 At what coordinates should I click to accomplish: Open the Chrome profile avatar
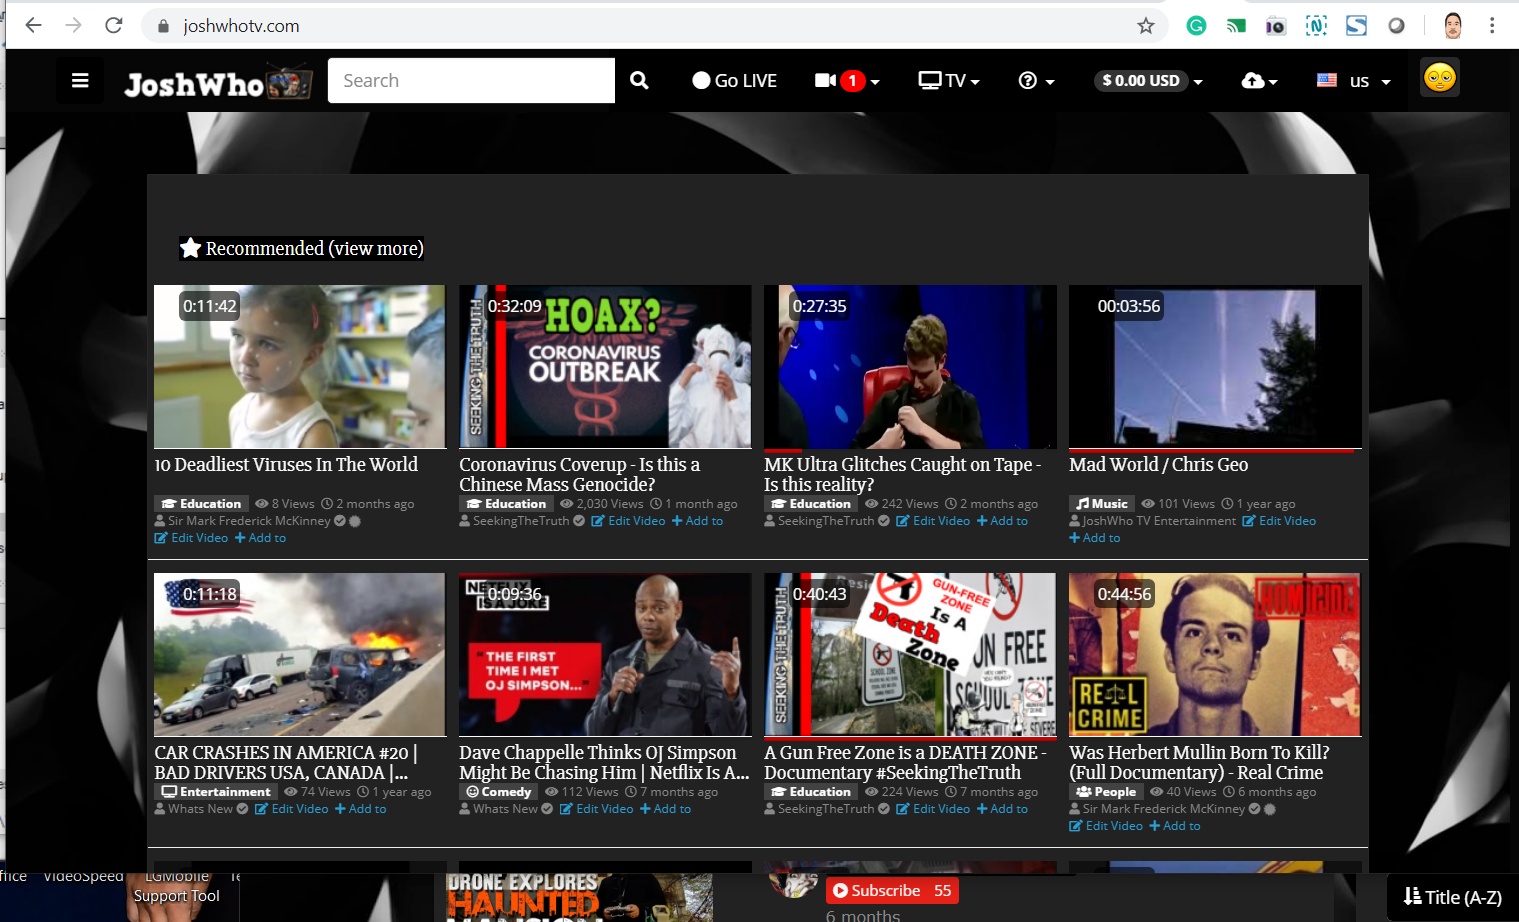point(1453,26)
